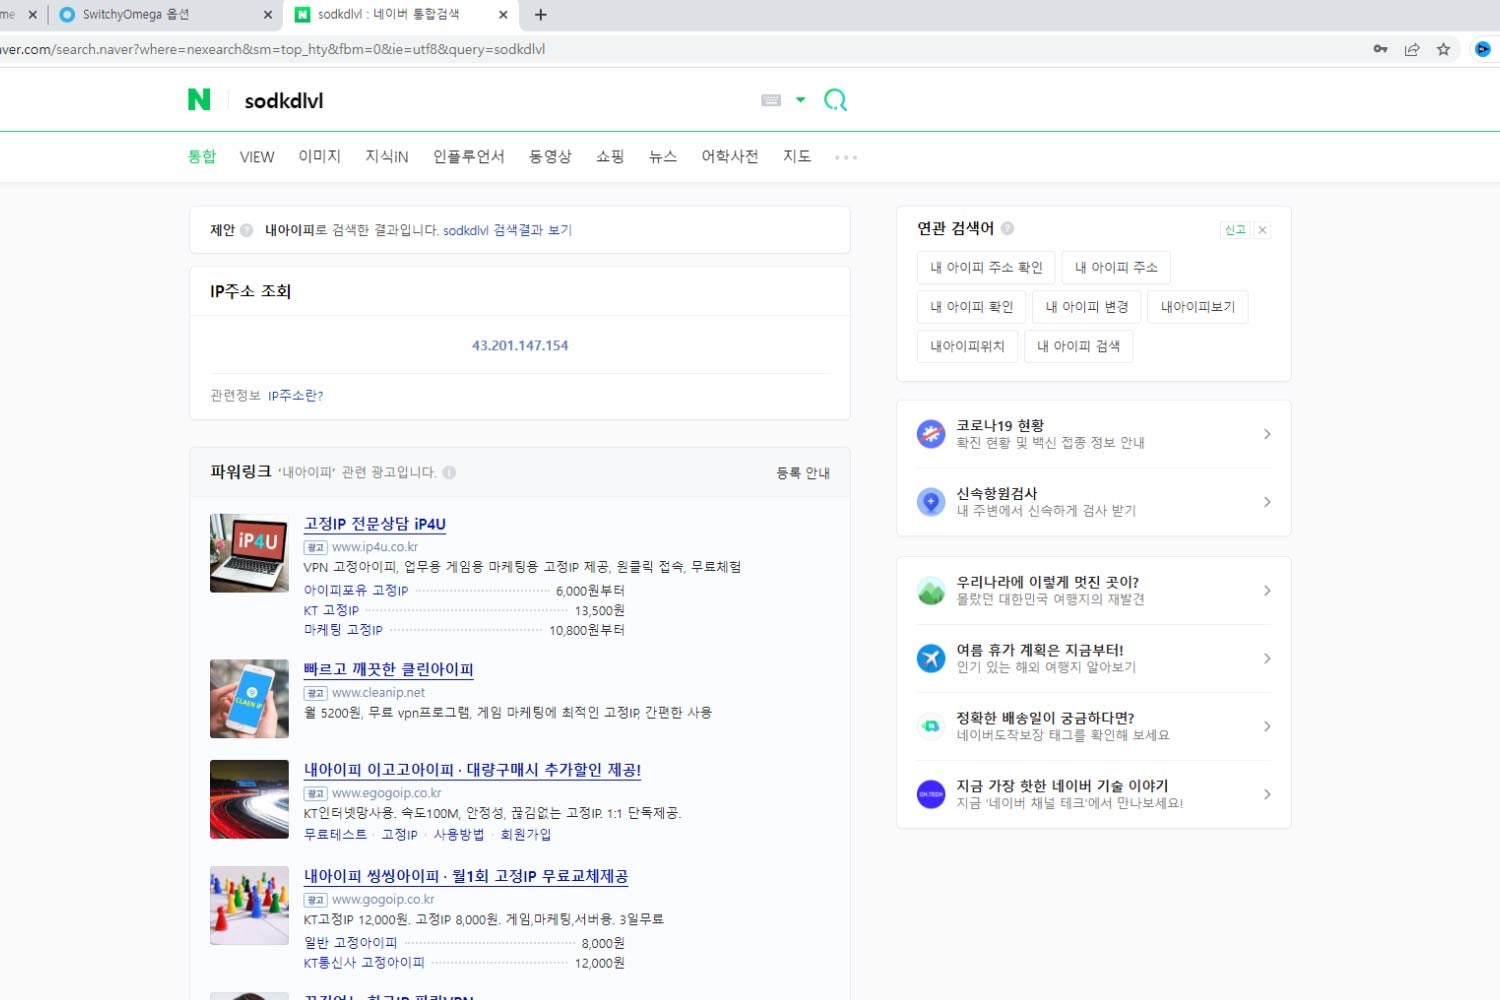Open 코로나19 현황 chevron row
Screen dimensions: 1500x1000
coord(1267,434)
